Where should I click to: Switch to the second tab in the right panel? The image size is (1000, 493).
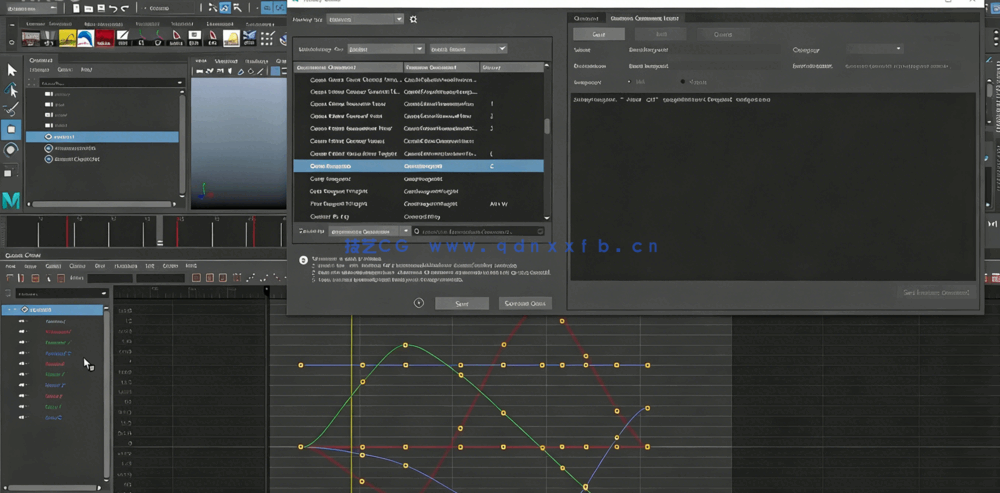(644, 18)
